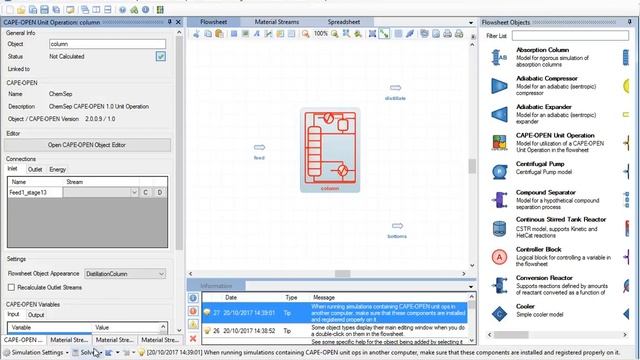640x360 pixels.
Task: Click the blue info filter icon in Information panel
Action: [x=193, y=298]
